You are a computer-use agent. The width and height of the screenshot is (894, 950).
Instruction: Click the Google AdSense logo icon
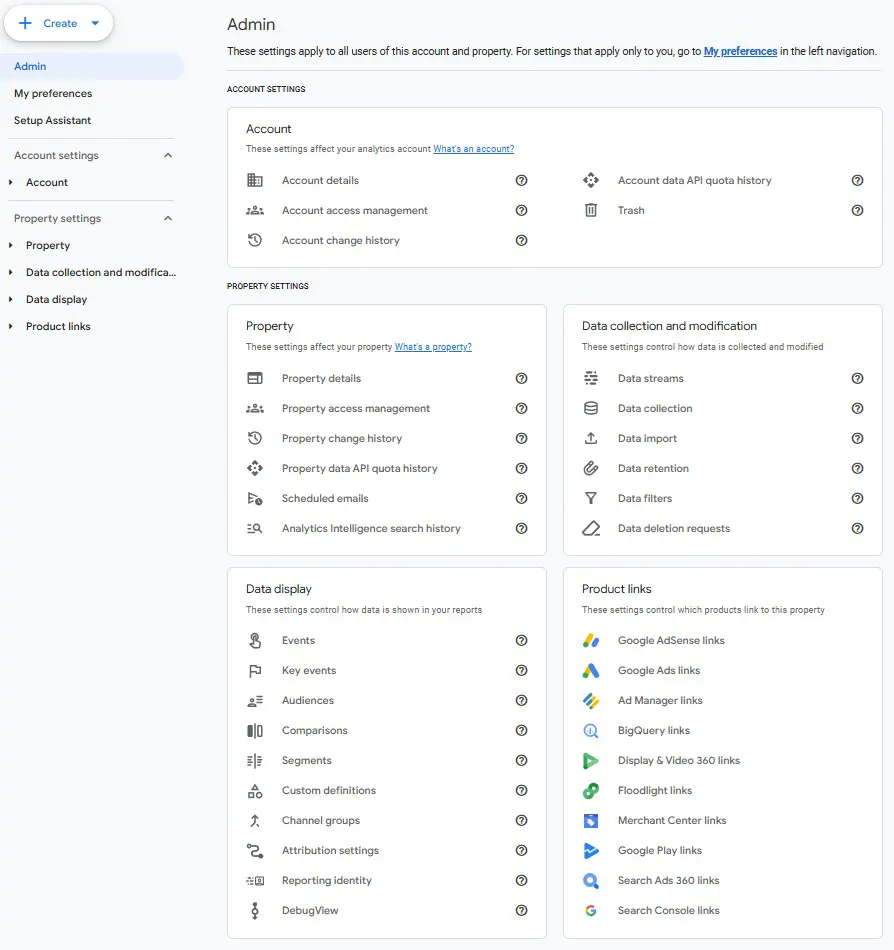[591, 640]
